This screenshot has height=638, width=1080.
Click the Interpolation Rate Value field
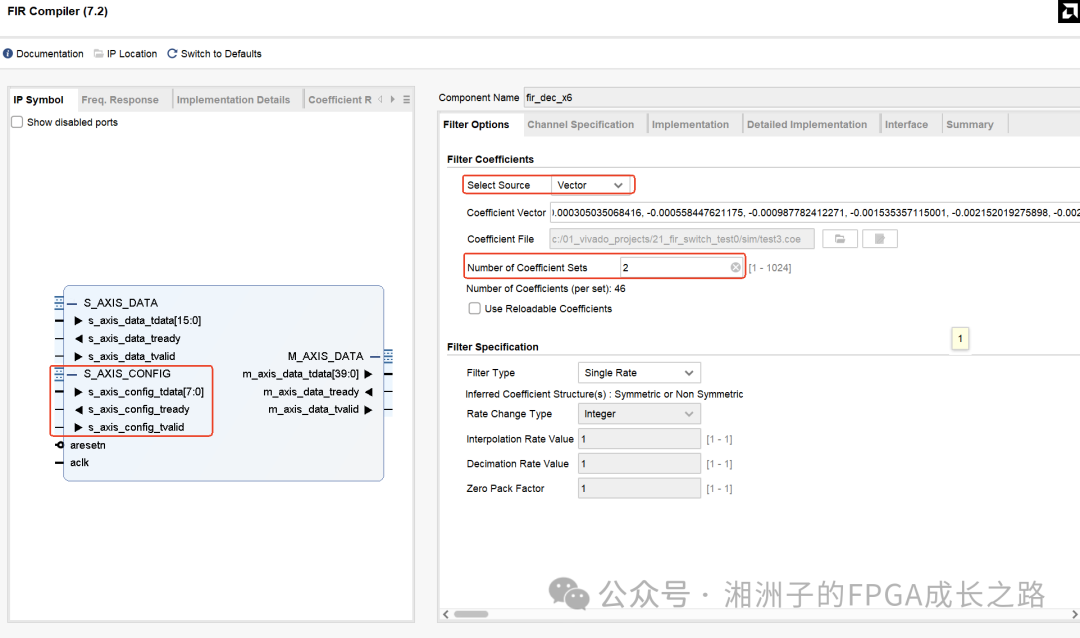(639, 439)
